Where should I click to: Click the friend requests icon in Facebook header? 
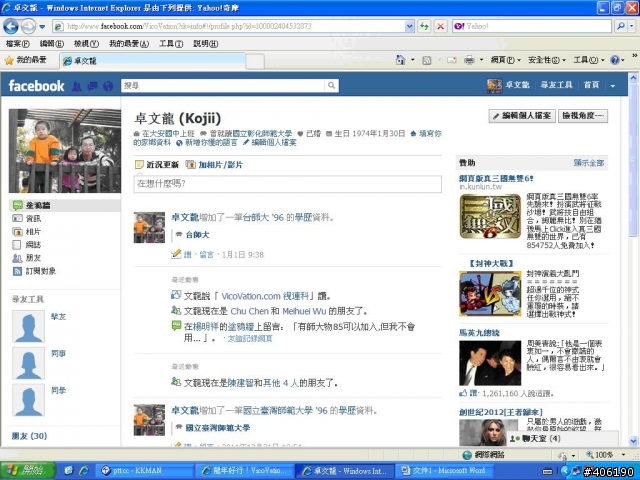pyautogui.click(x=77, y=86)
